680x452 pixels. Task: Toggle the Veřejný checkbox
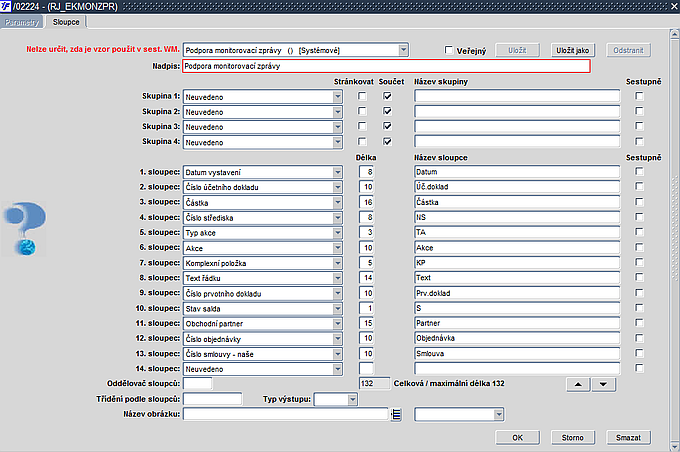click(449, 50)
